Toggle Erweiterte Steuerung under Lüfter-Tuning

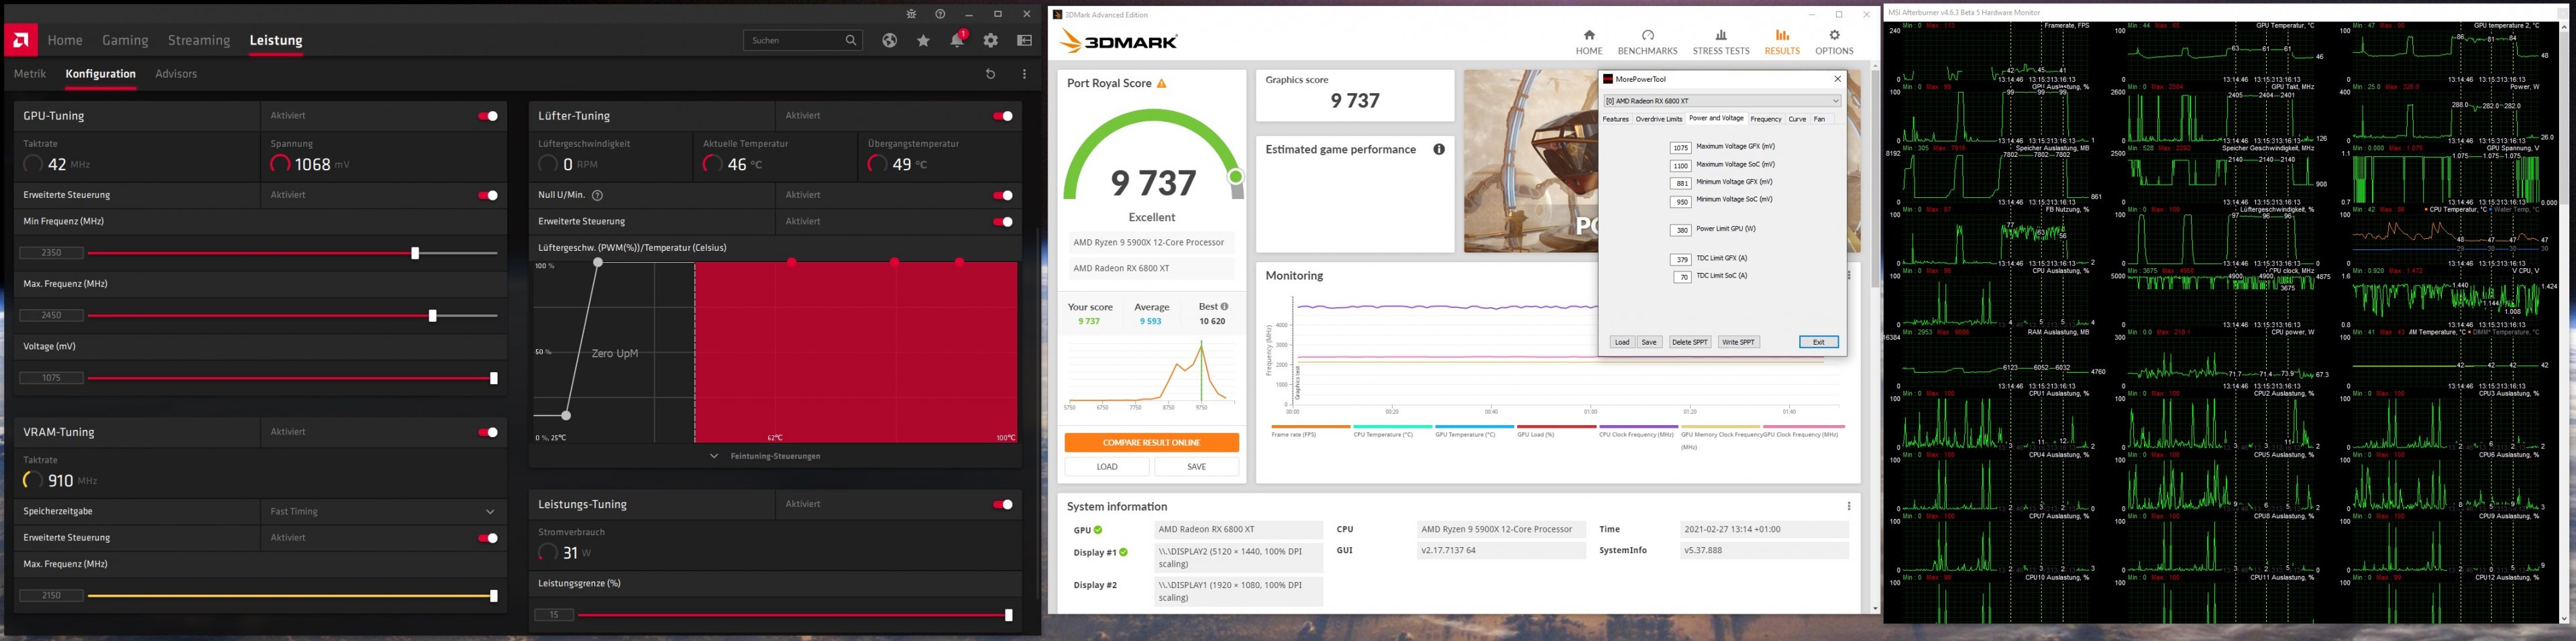(x=1003, y=222)
